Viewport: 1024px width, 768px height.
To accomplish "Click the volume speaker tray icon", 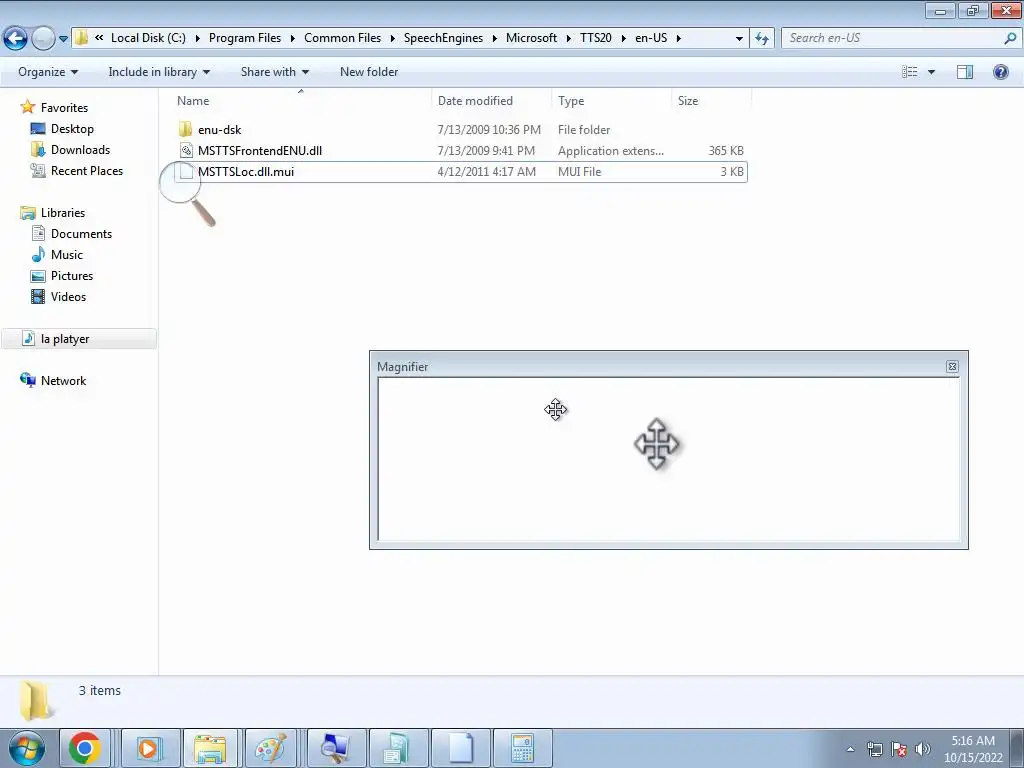I will [922, 749].
